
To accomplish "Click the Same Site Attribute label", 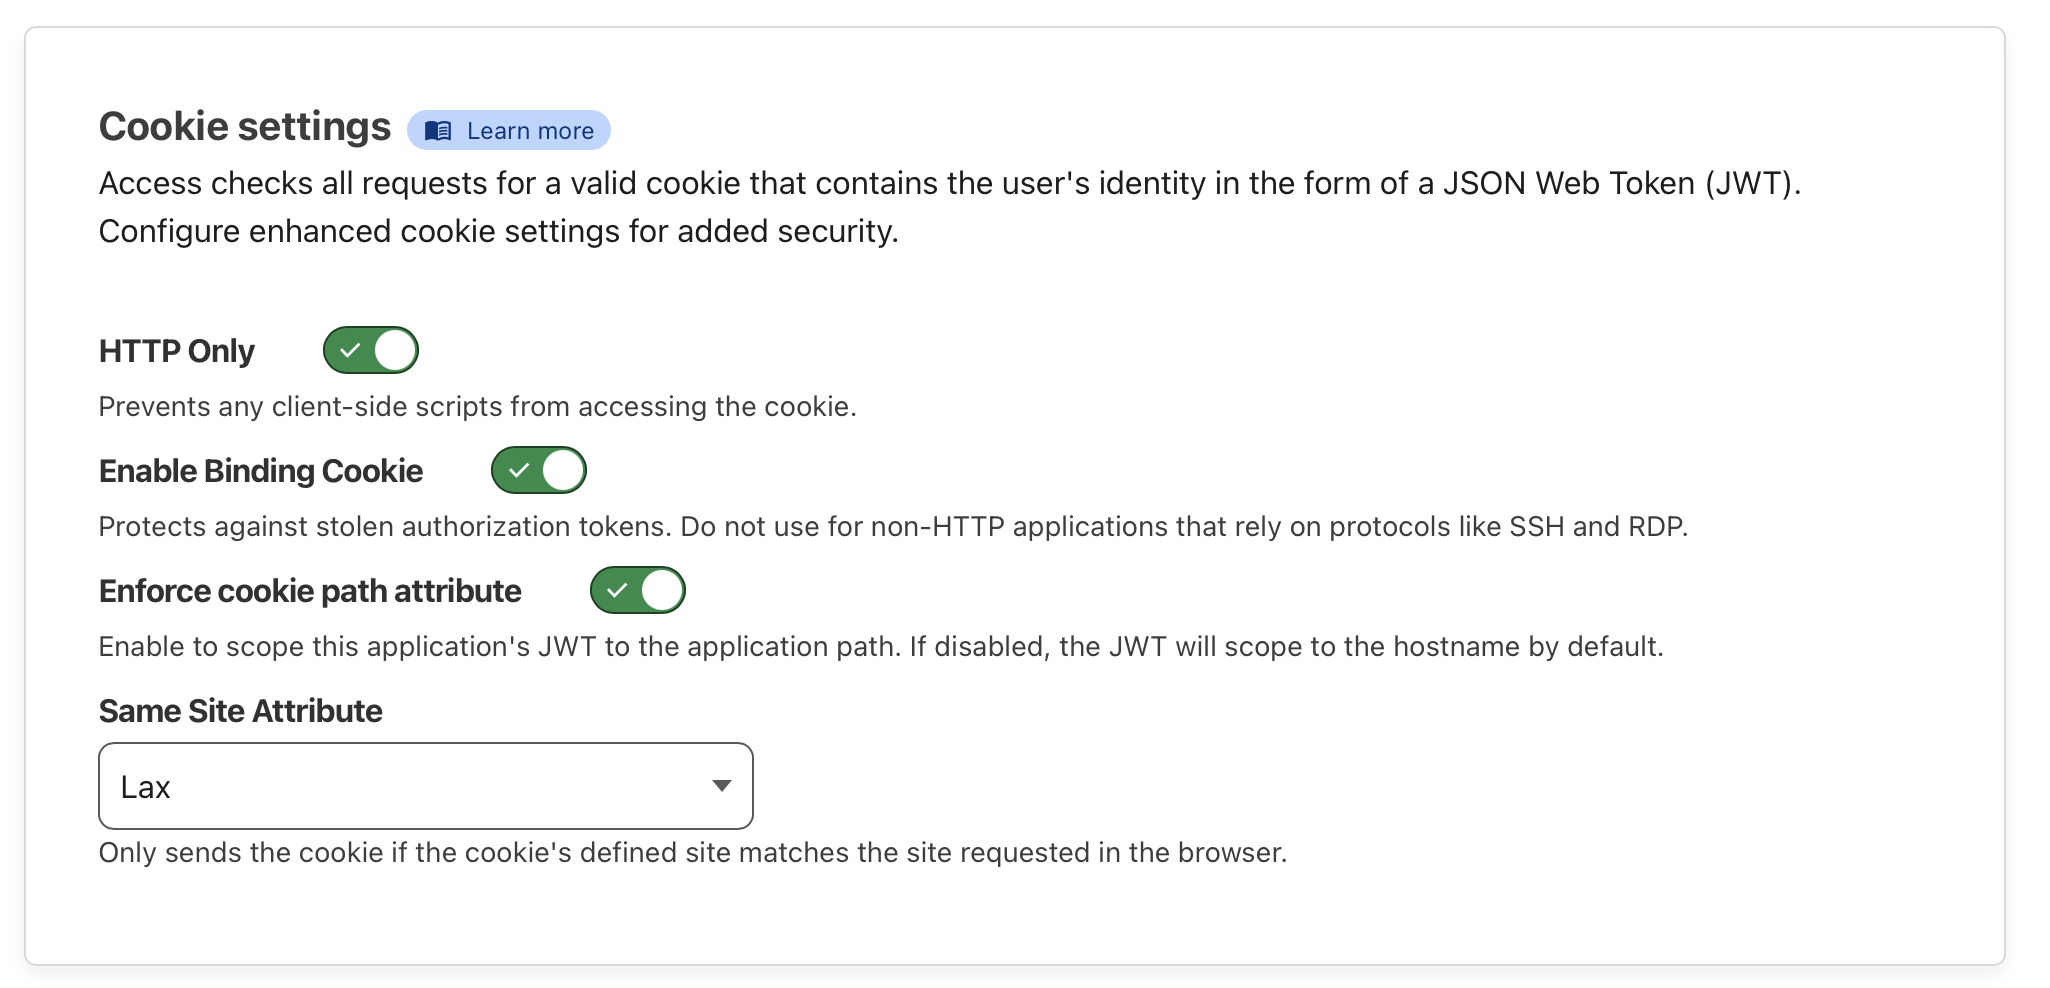I will 241,711.
